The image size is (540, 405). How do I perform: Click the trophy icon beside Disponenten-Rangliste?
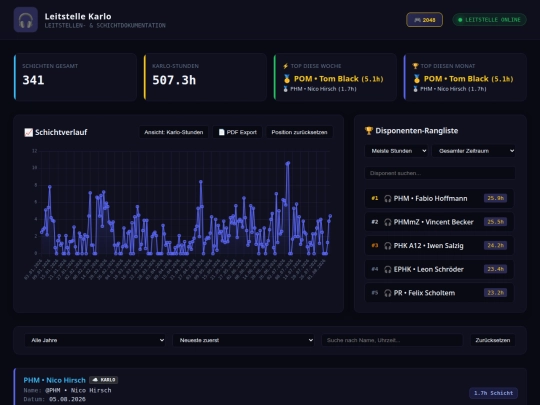click(x=369, y=131)
